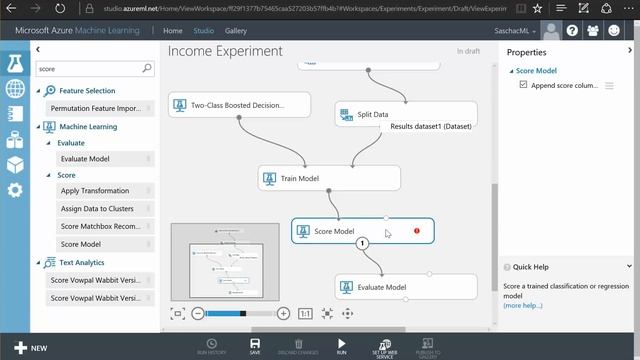Click the Save disk icon

tap(255, 346)
